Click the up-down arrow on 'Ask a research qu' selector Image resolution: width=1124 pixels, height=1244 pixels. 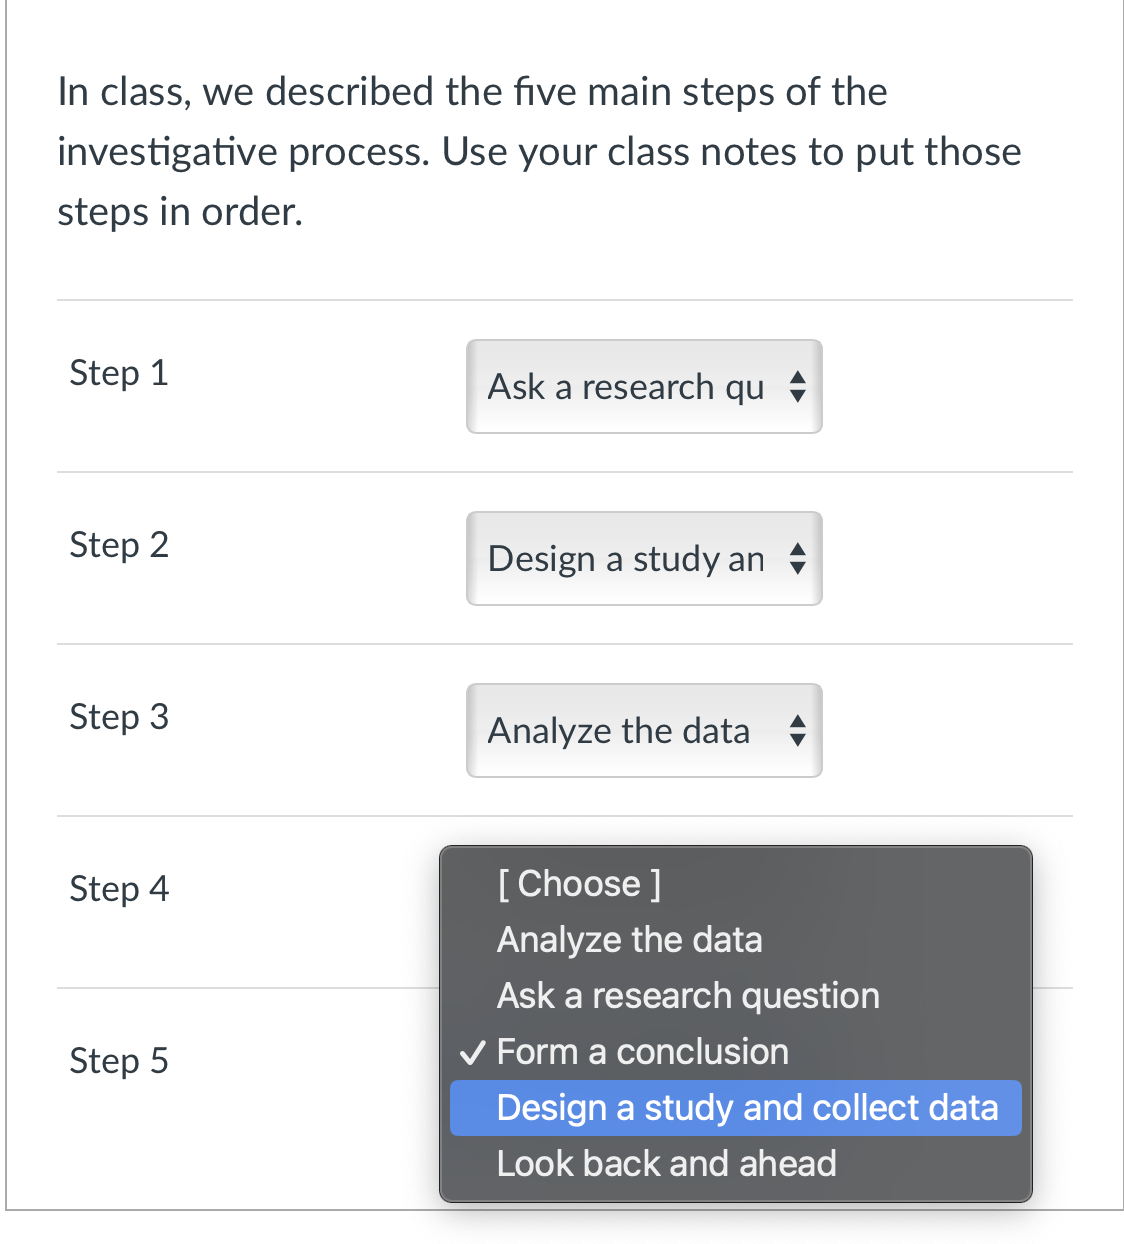coord(797,387)
